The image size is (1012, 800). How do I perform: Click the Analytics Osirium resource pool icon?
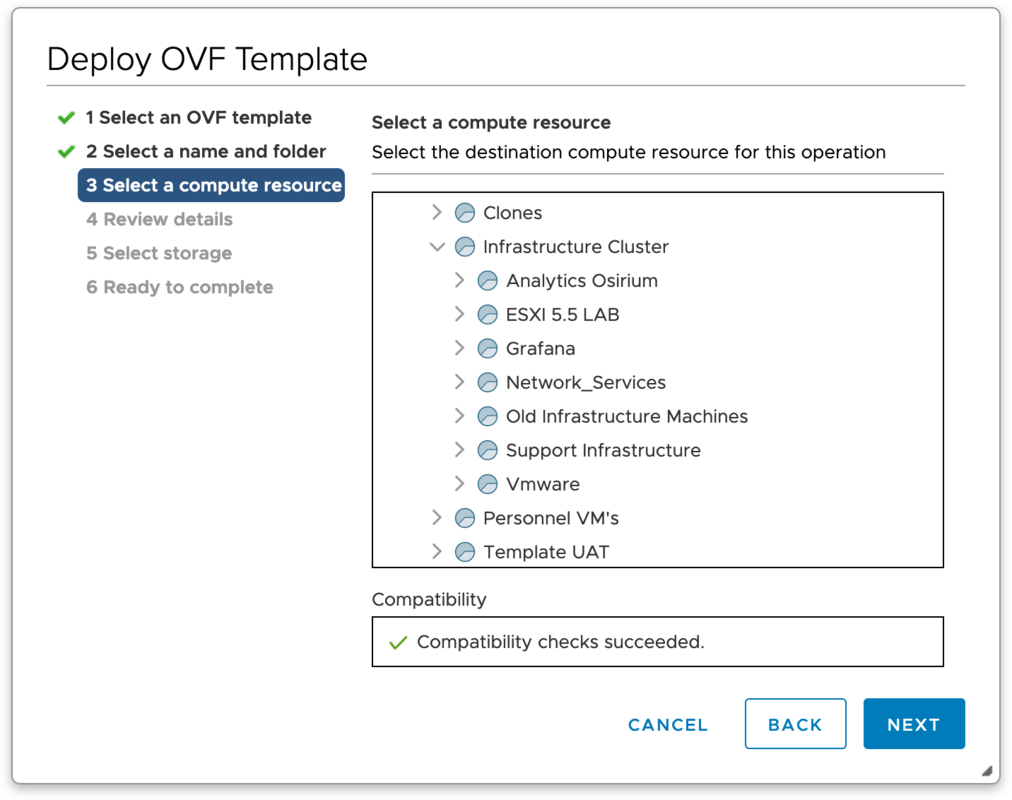pyautogui.click(x=487, y=281)
